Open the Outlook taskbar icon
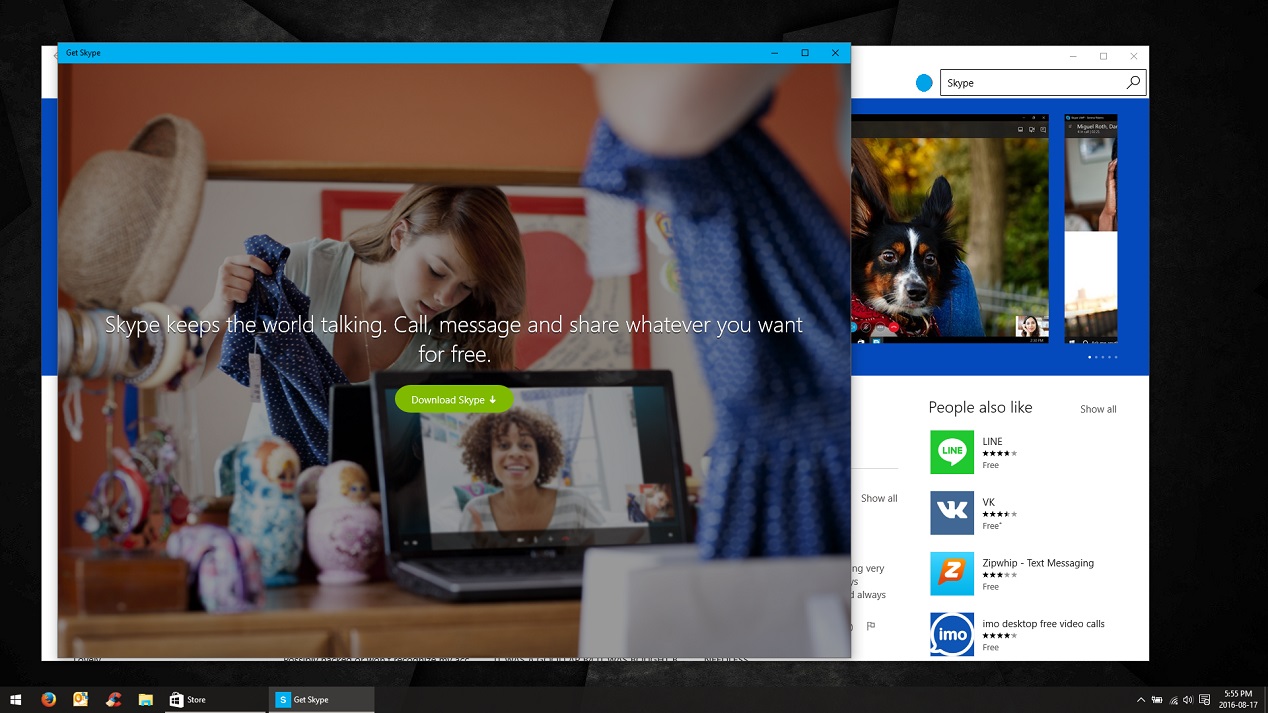1268x713 pixels. [x=81, y=699]
